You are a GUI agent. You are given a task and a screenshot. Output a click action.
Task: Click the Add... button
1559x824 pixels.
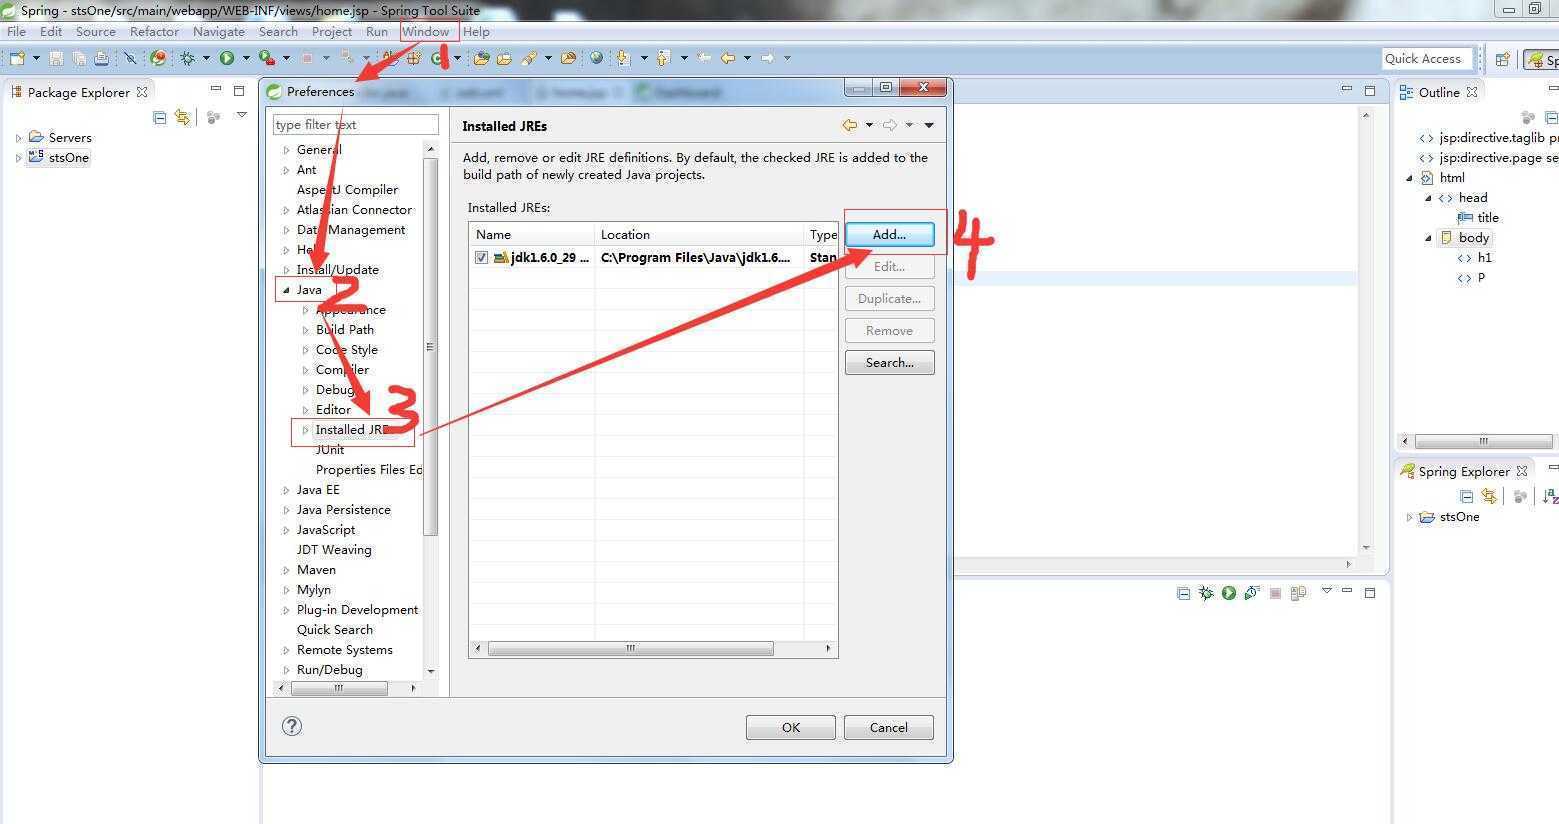(889, 234)
